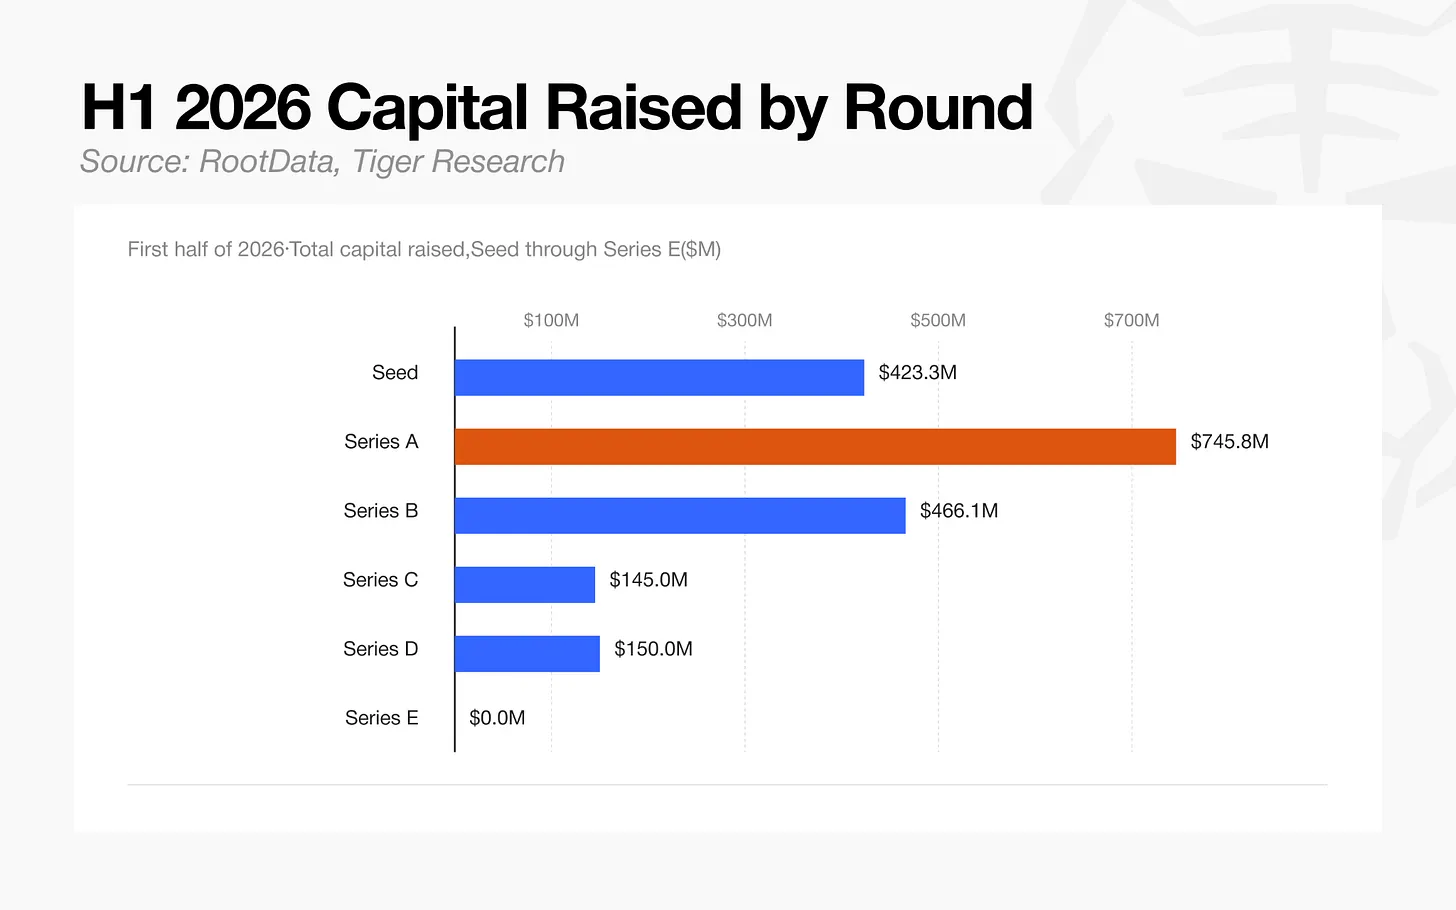
Task: Click the Series D row label
Action: pos(380,649)
